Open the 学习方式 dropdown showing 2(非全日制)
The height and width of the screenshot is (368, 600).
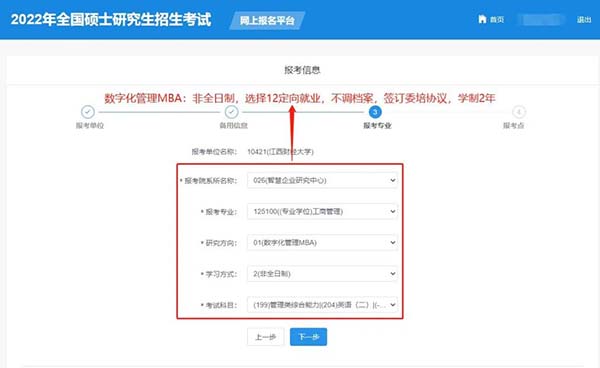coord(322,274)
